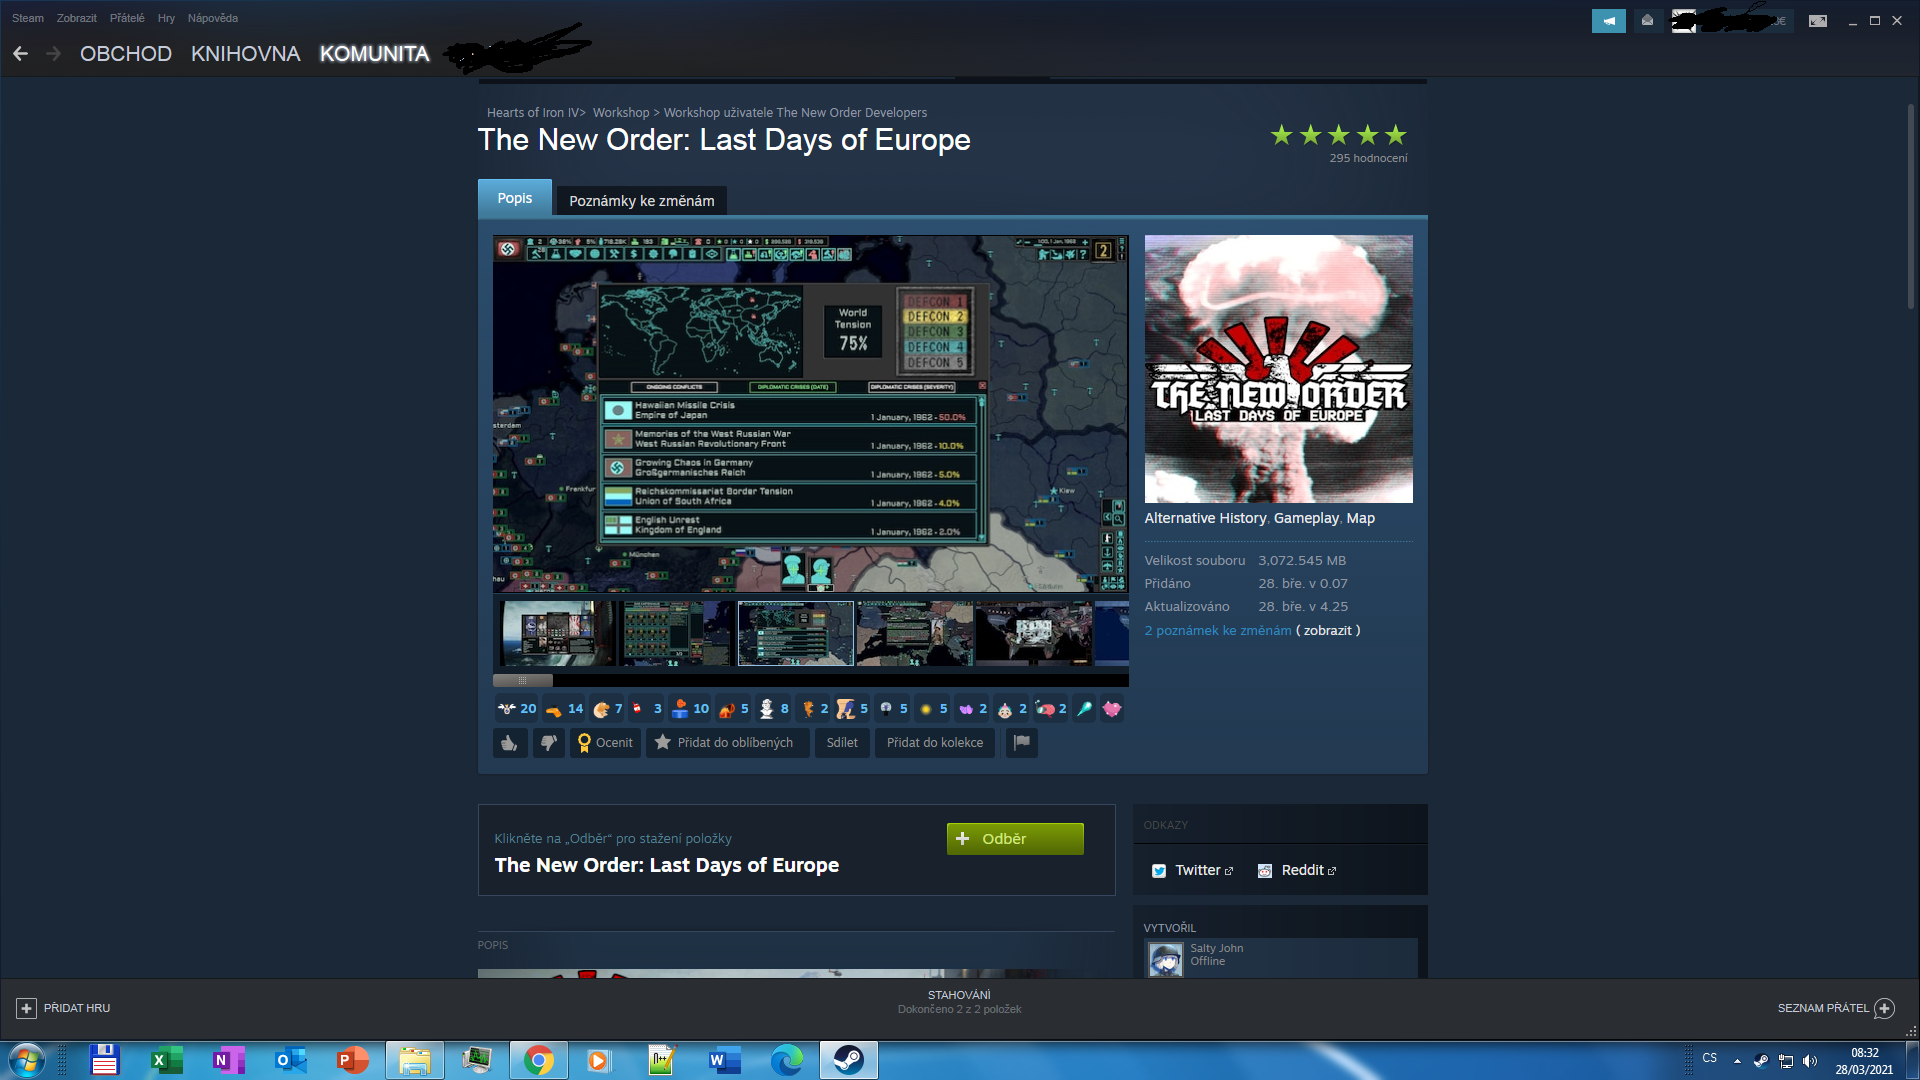This screenshot has height=1080, width=1920.
Task: Open Google Chrome from the taskbar
Action: tap(539, 1060)
